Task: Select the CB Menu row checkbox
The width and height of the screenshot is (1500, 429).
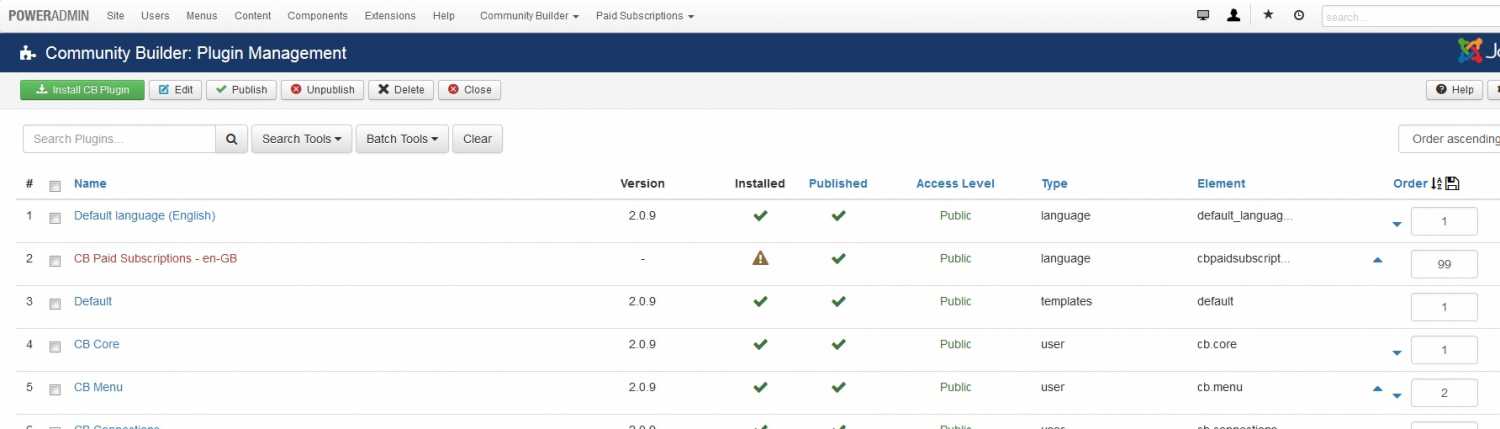Action: (55, 389)
